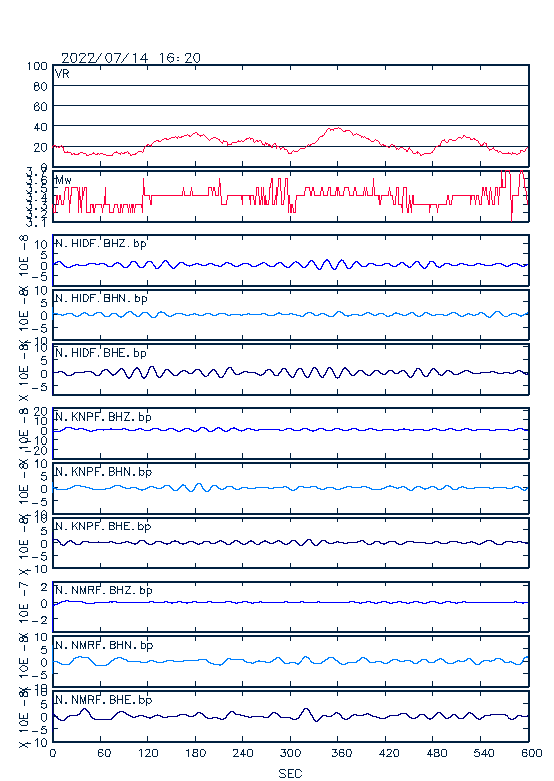Viewport: 554px width, 781px height.
Task: Click the 2022/07/14 16:20 timestamp title
Action: click(x=131, y=58)
